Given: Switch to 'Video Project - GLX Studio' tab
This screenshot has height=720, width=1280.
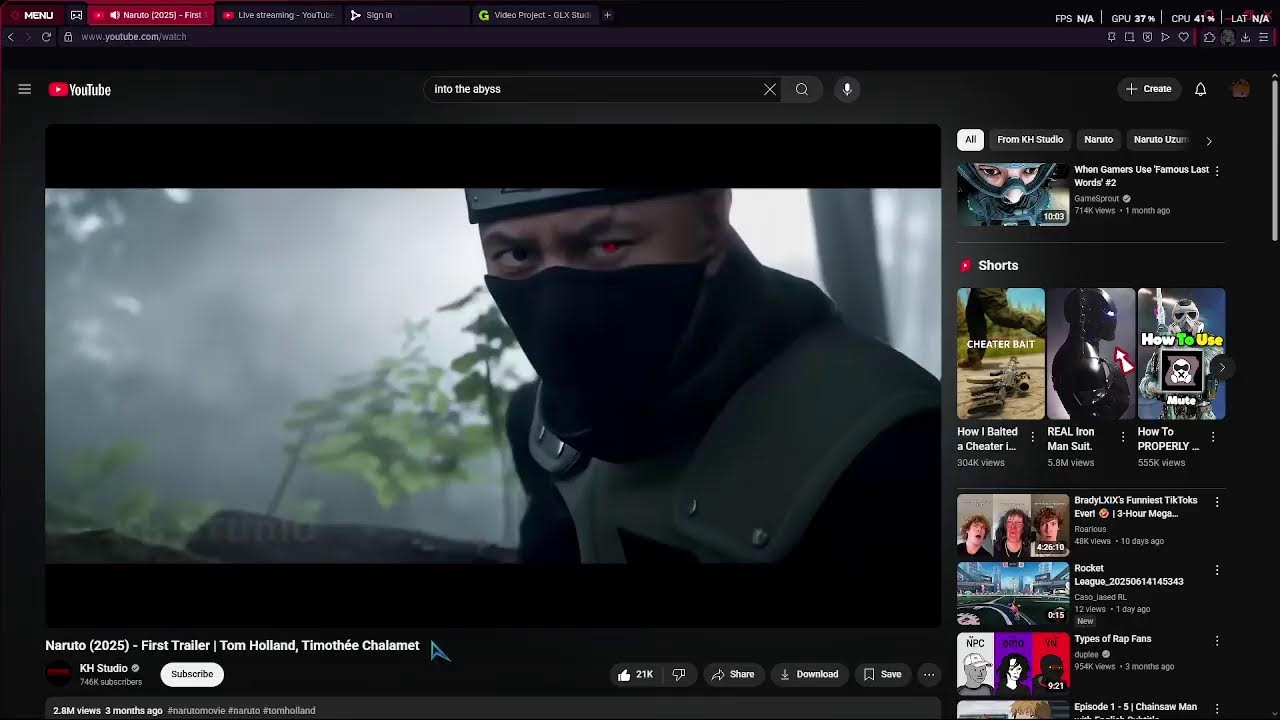Looking at the screenshot, I should (535, 15).
